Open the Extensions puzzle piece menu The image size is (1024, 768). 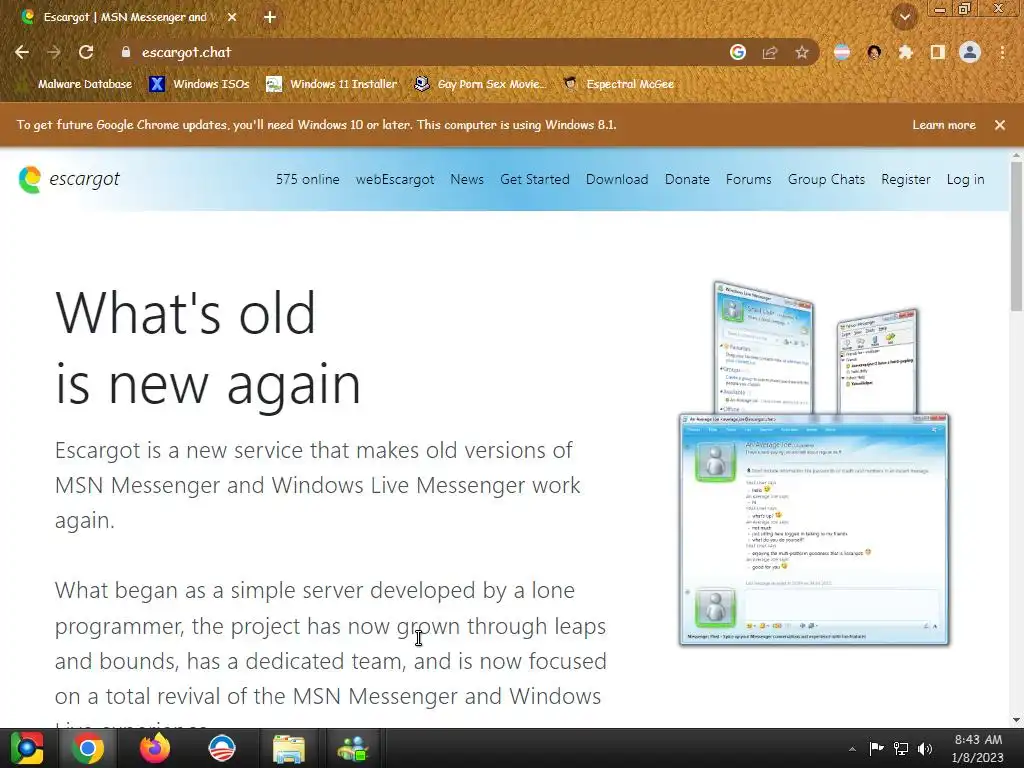(x=906, y=52)
